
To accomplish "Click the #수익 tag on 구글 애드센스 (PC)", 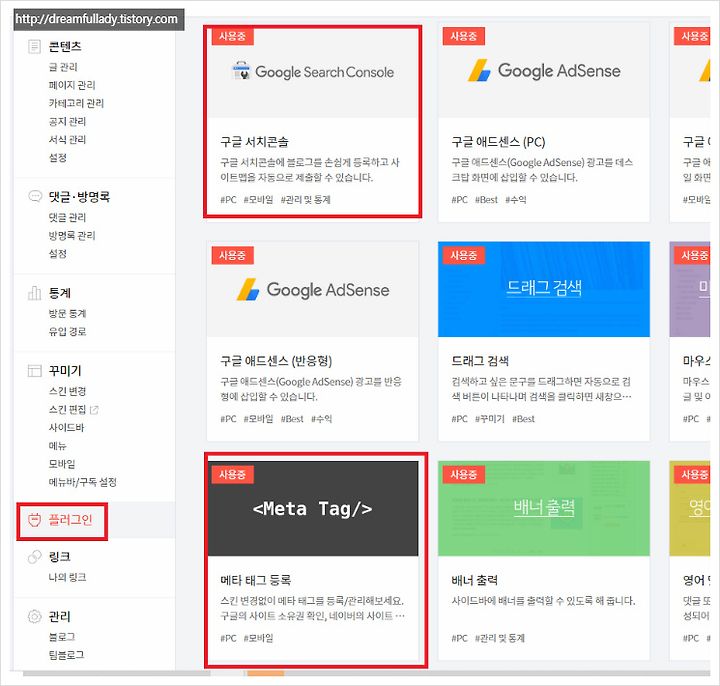I will pos(516,200).
